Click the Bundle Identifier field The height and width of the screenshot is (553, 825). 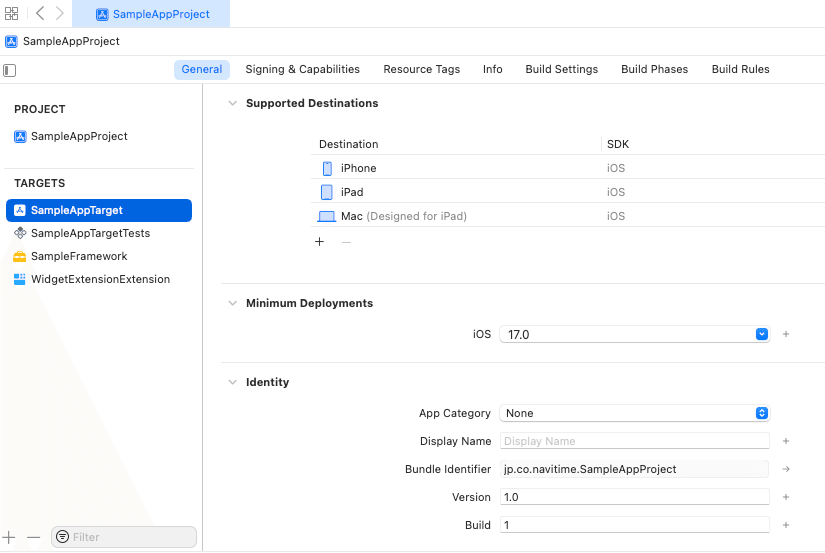pyautogui.click(x=634, y=469)
